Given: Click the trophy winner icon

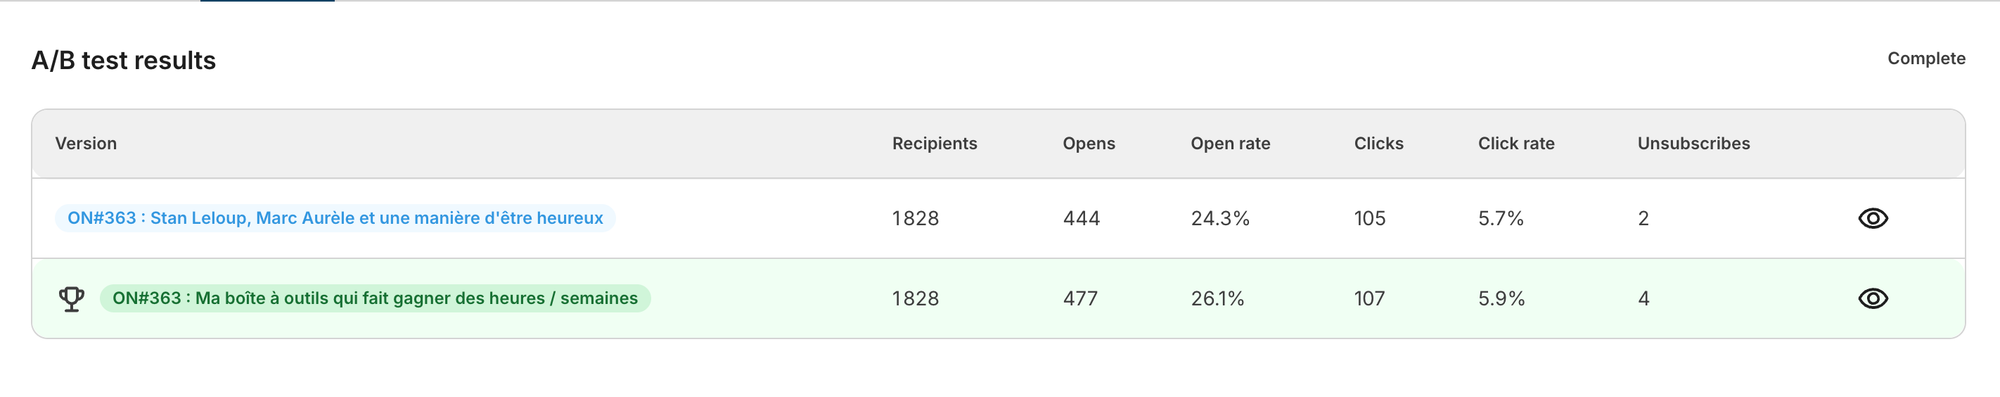Looking at the screenshot, I should point(72,299).
